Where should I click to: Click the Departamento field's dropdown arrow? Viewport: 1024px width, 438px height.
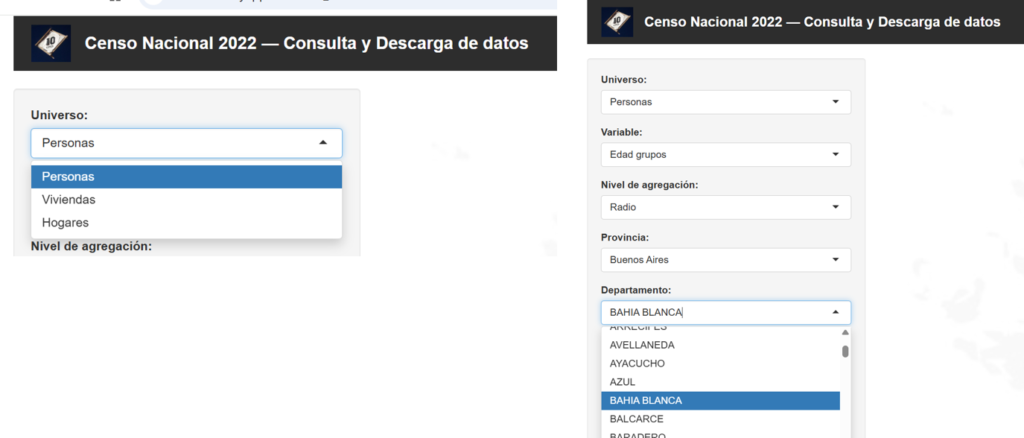tap(835, 312)
